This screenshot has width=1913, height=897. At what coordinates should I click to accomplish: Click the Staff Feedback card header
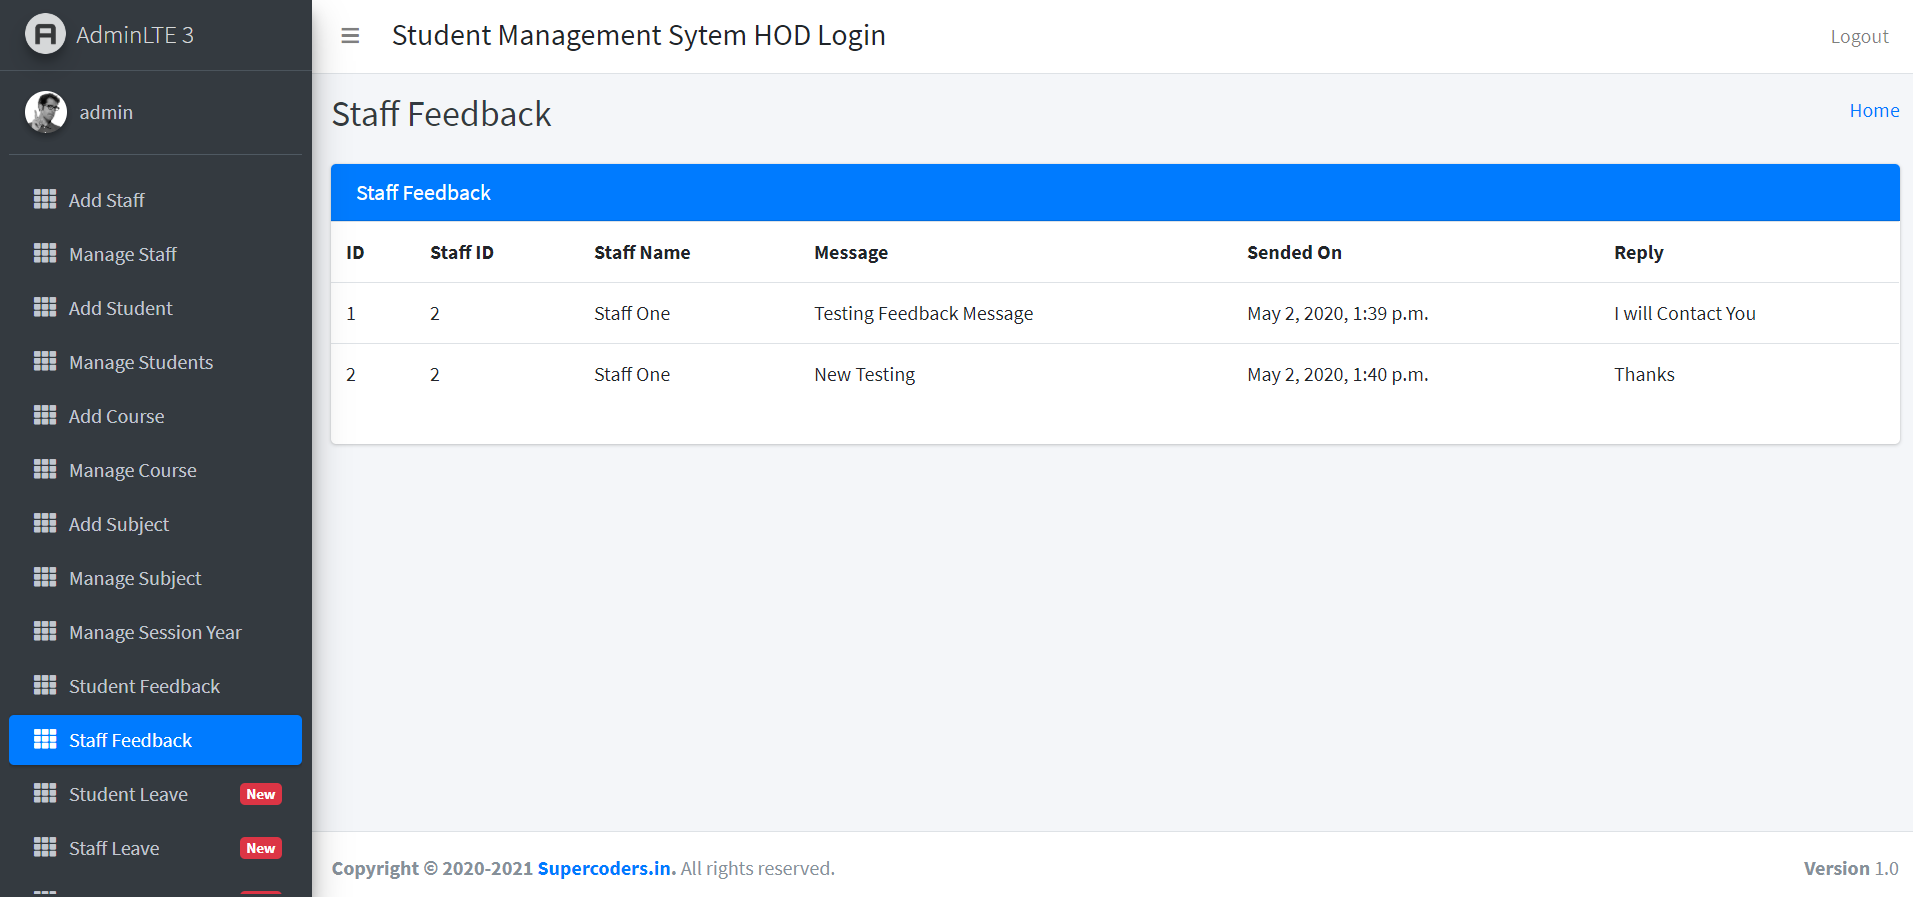[1115, 193]
